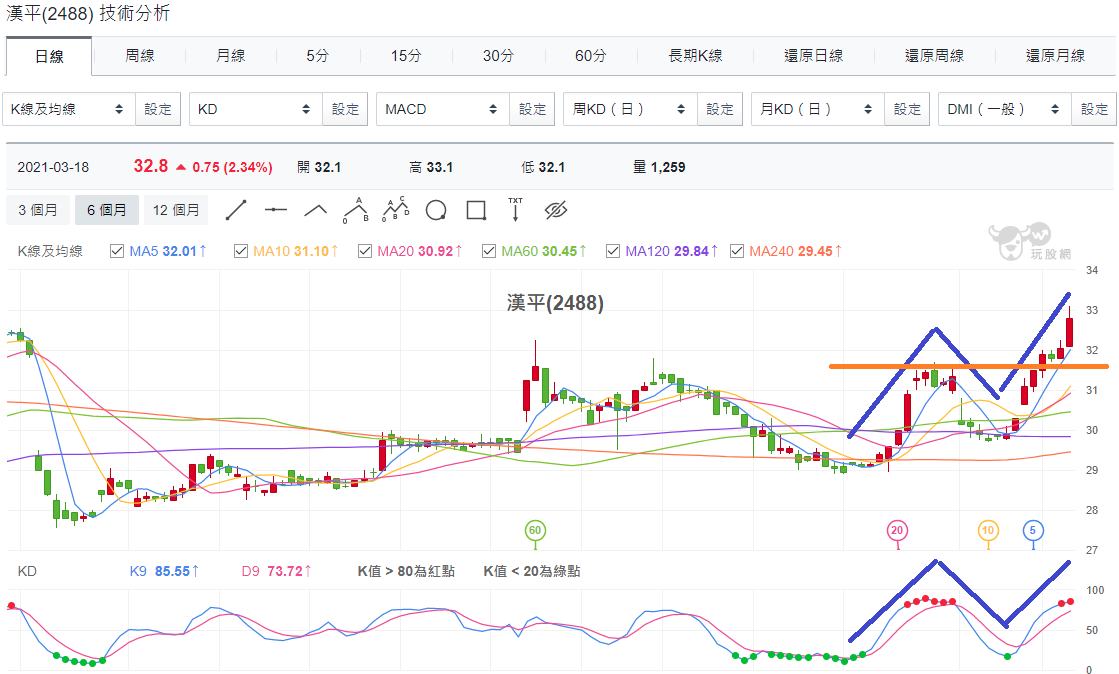Select the 12 個月 time range
Viewport: 1119px width, 674px height.
click(176, 210)
